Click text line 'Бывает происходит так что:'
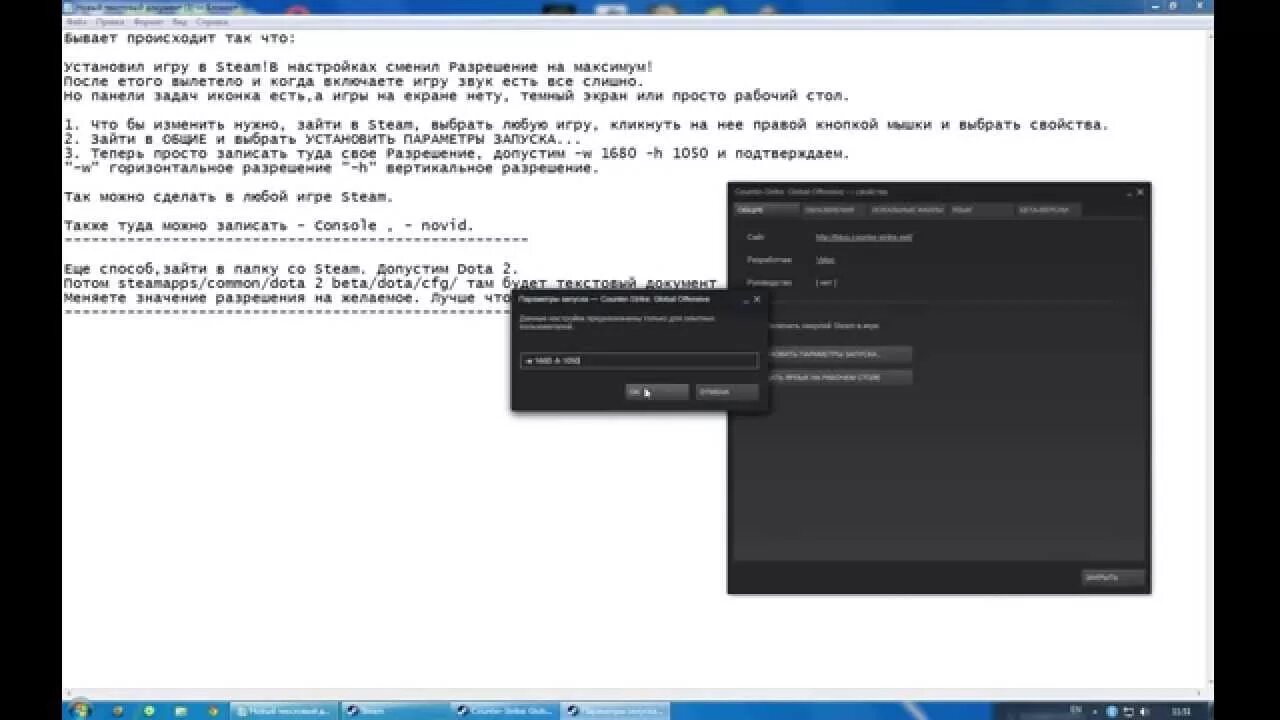 click(180, 39)
